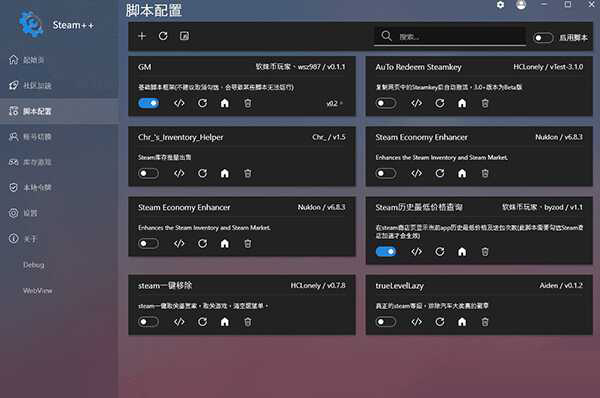Delete the trueLevelLazy script

click(x=485, y=322)
